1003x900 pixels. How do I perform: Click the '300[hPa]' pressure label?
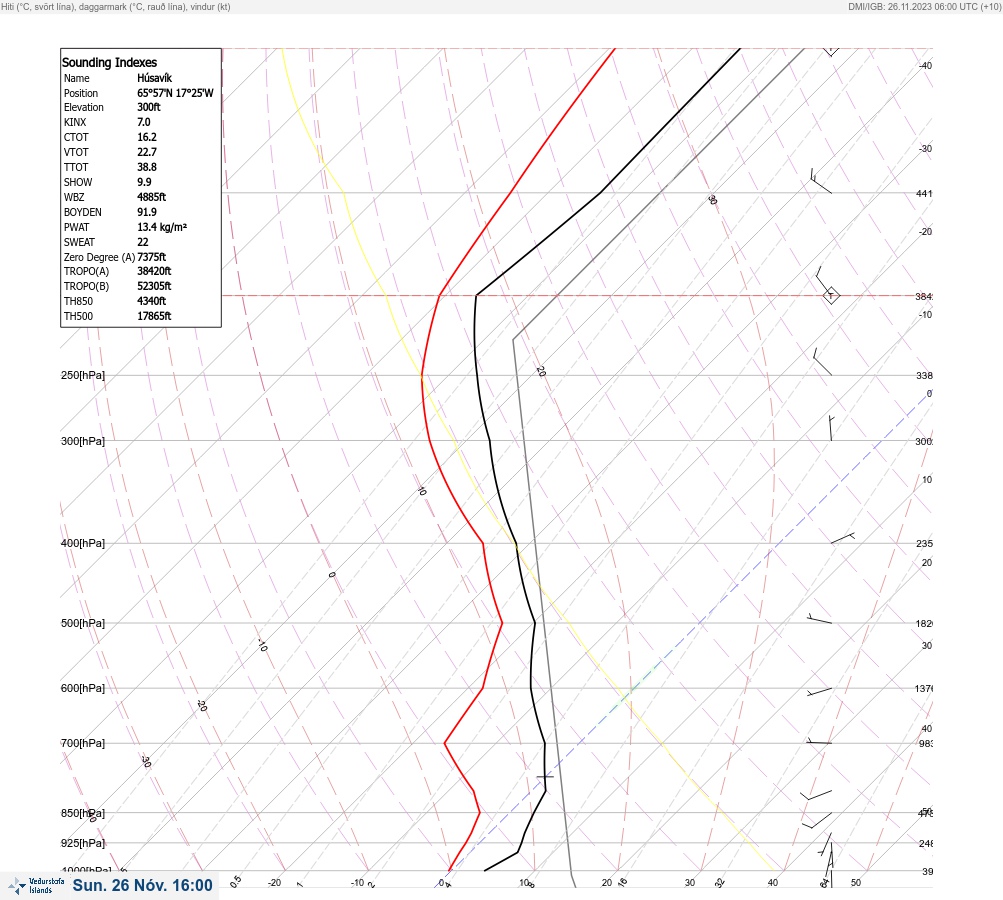click(83, 441)
